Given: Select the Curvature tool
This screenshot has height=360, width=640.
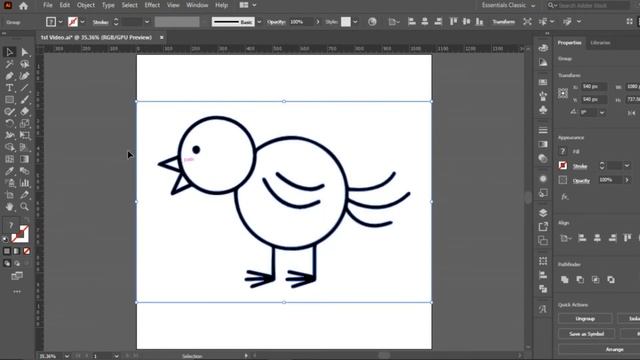Looking at the screenshot, I should tap(24, 76).
